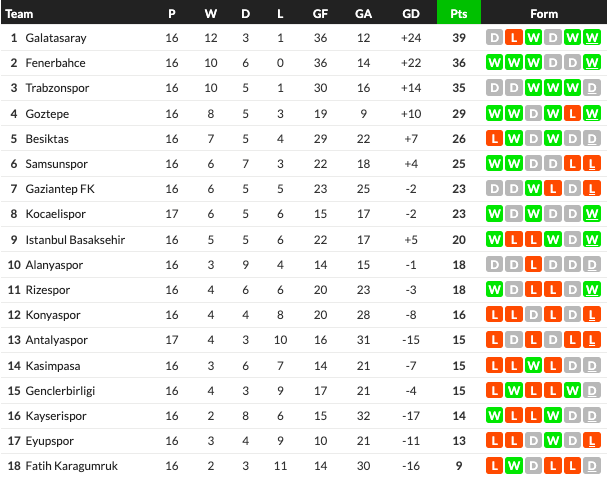Click the GD column header

coord(410,14)
